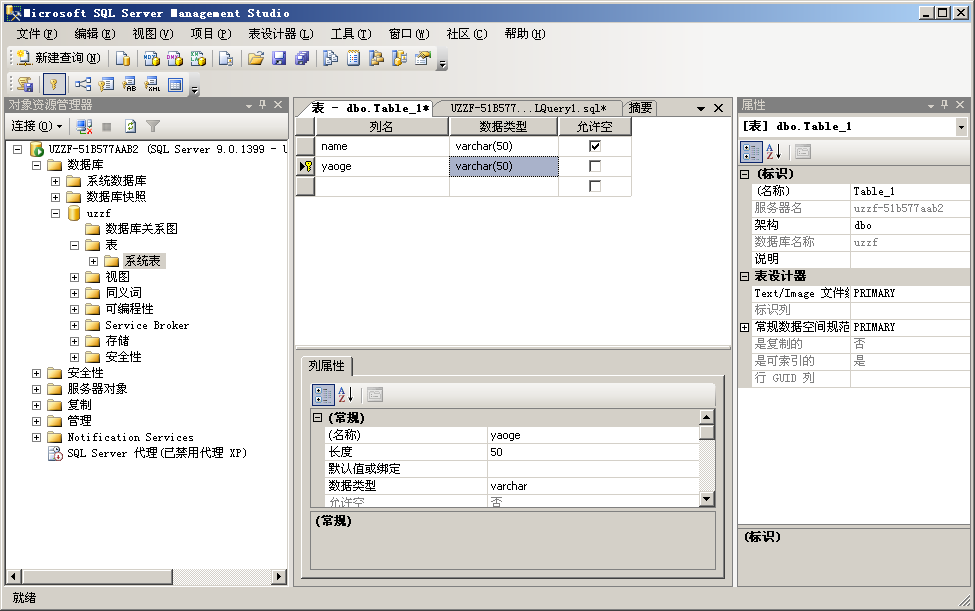The image size is (975, 611).
Task: Click the column properties scroll down arrow
Action: click(706, 498)
